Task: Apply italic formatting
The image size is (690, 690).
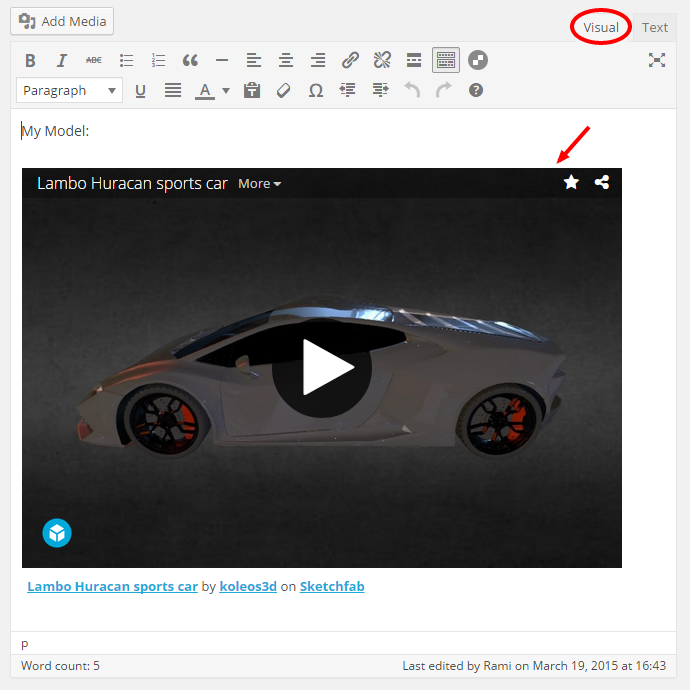Action: pyautogui.click(x=62, y=60)
